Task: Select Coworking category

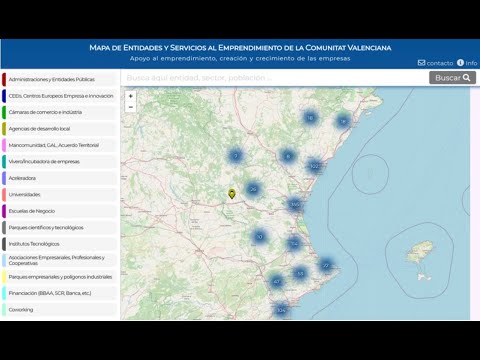Action: coord(59,310)
